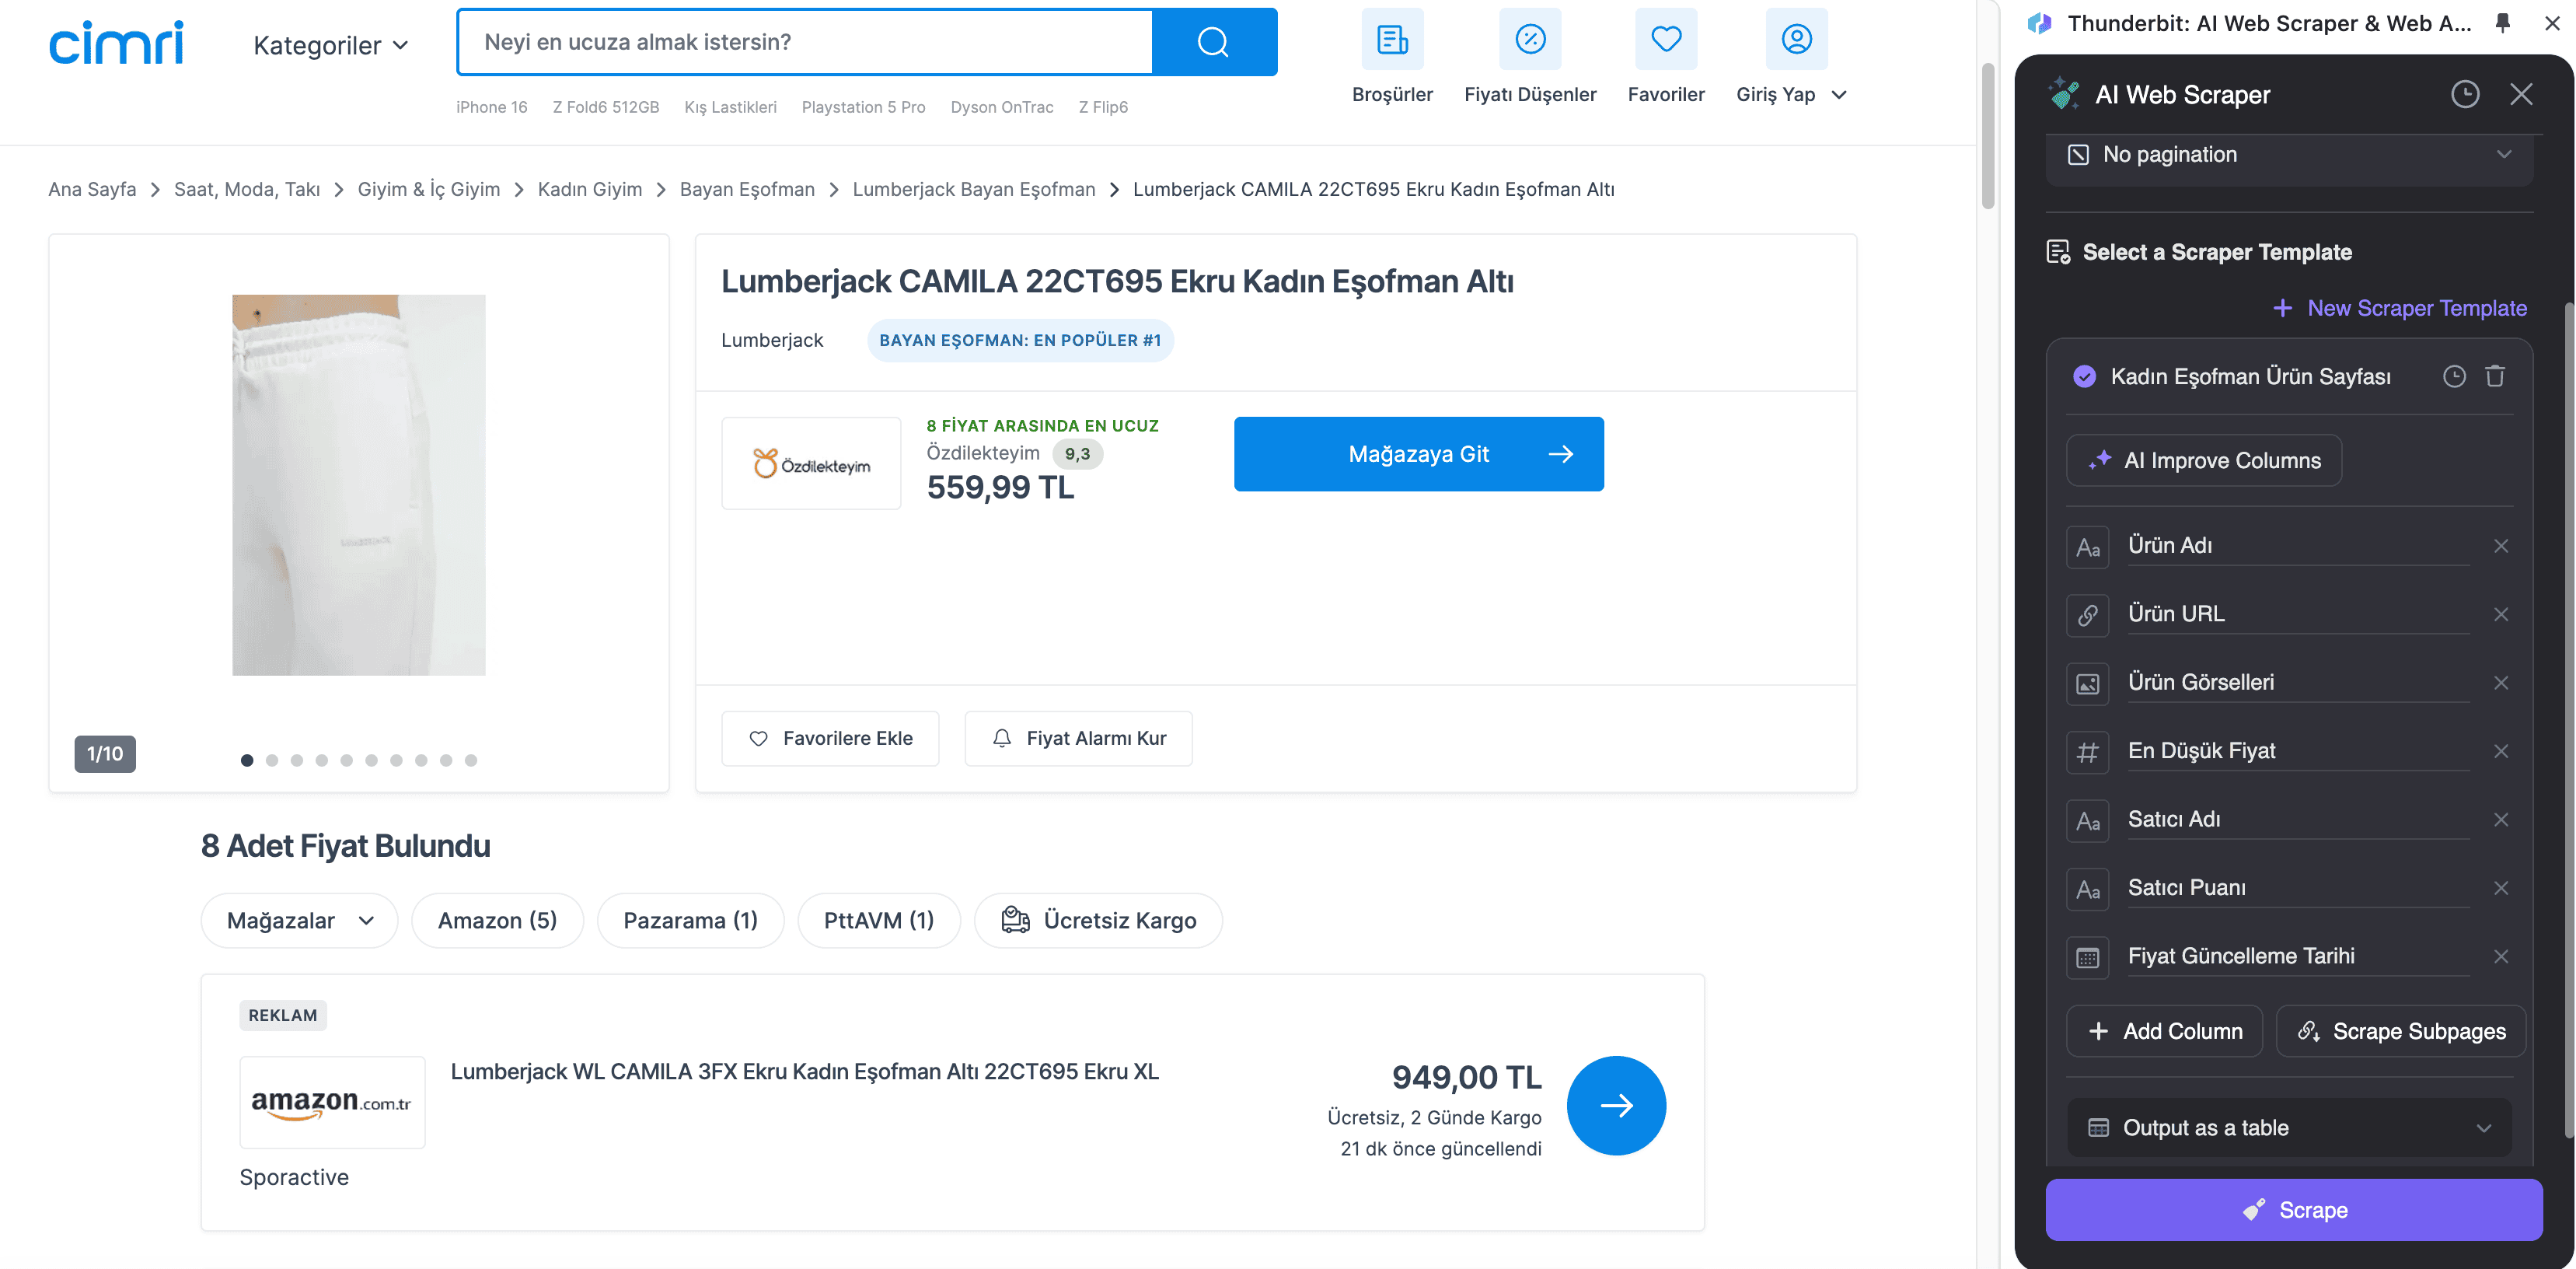Image resolution: width=2576 pixels, height=1269 pixels.
Task: Expand the No pagination dropdown
Action: tap(2289, 155)
